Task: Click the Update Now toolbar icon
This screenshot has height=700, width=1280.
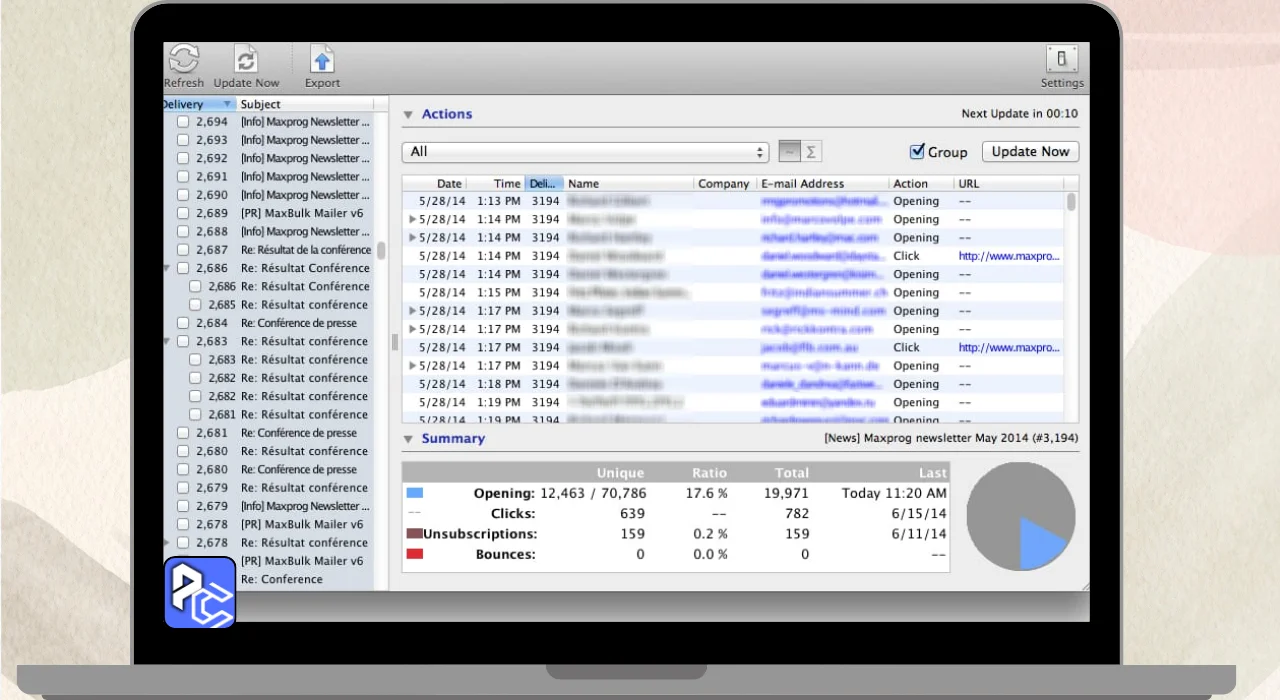Action: pyautogui.click(x=246, y=59)
